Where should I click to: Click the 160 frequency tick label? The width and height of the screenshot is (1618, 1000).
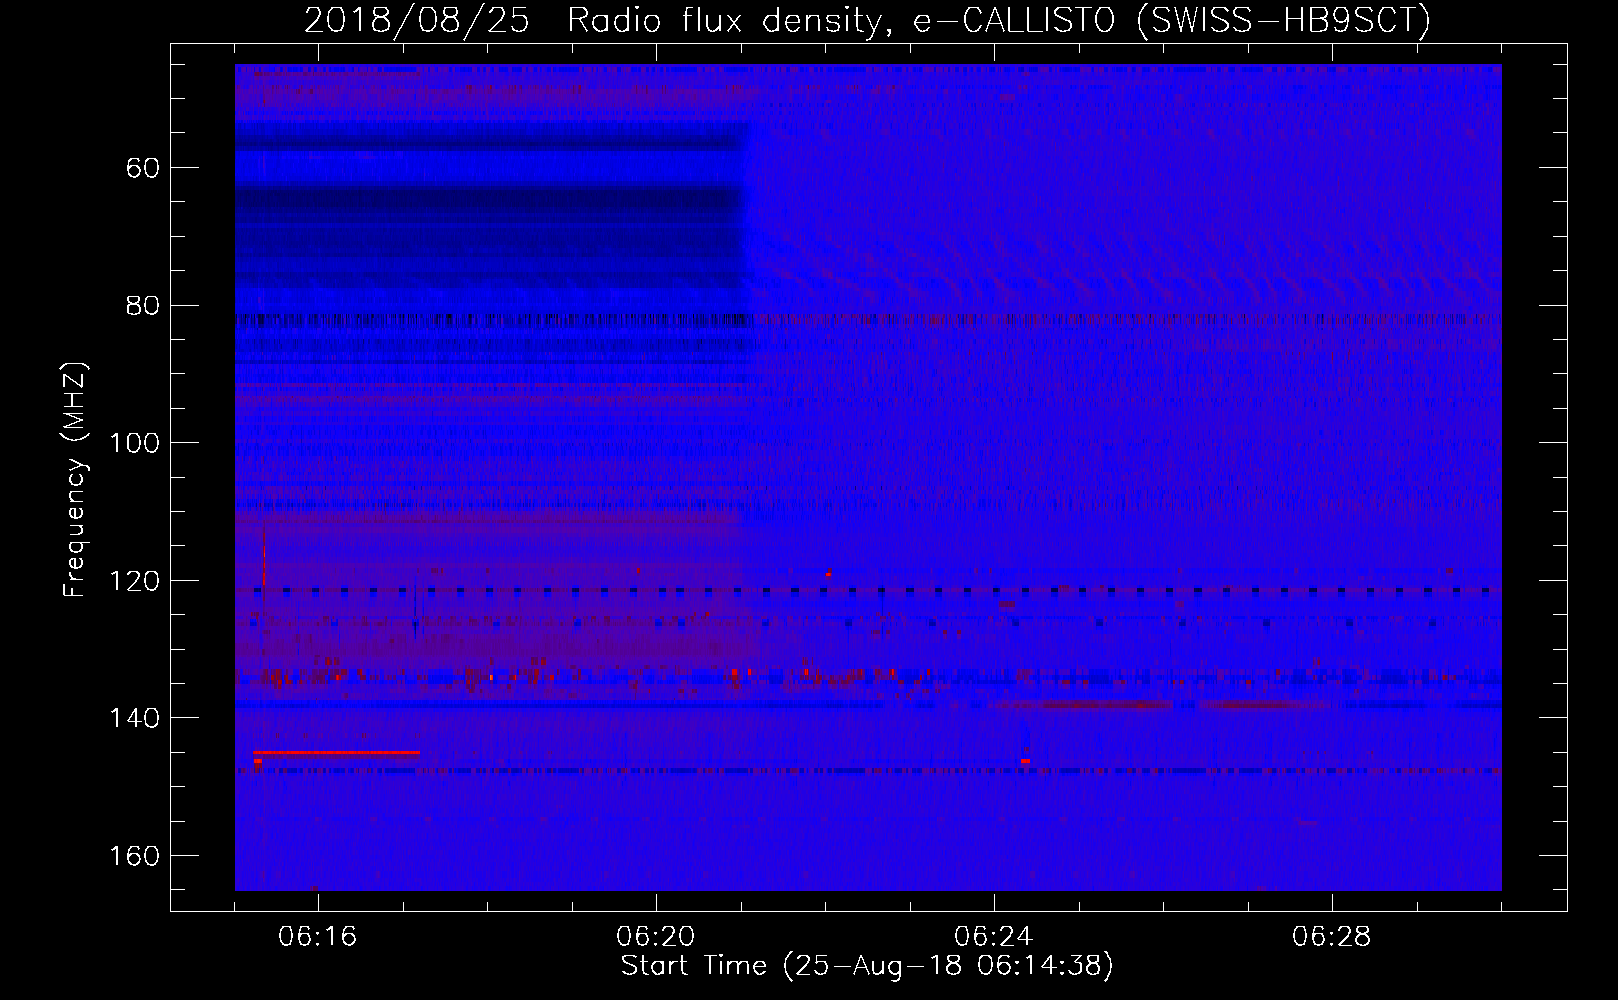[x=134, y=856]
